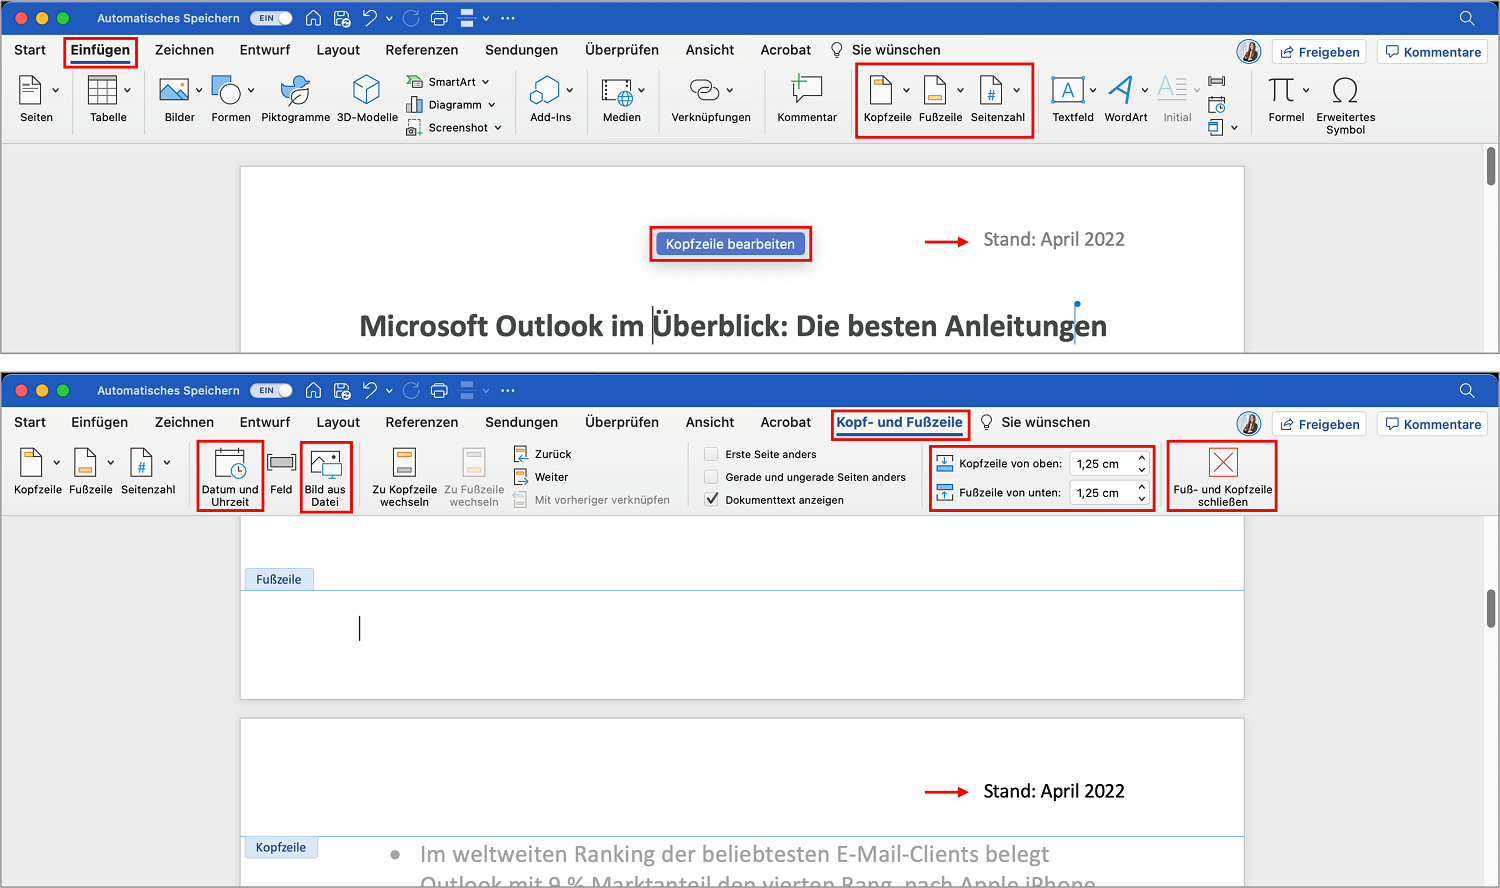Click the undo arrow in top window title bar
Image resolution: width=1500 pixels, height=888 pixels.
pos(370,18)
